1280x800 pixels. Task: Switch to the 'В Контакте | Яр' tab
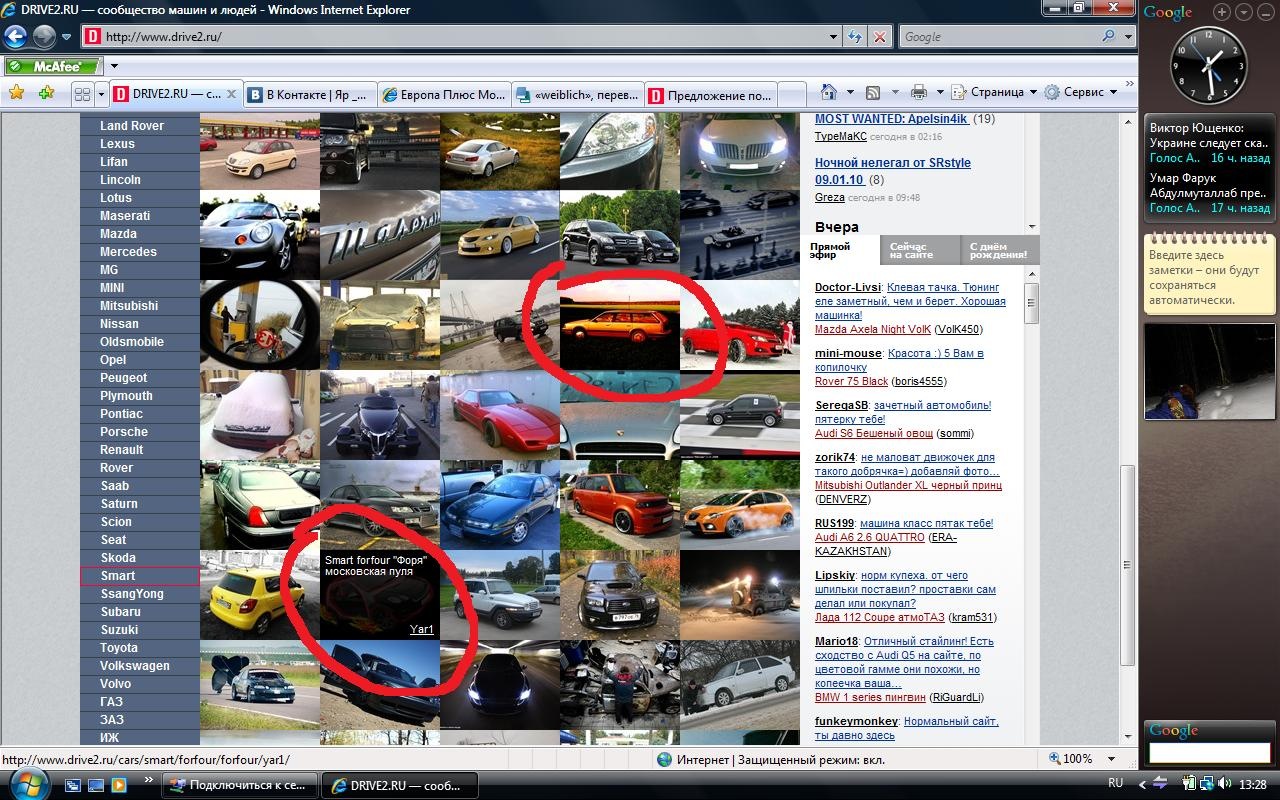pyautogui.click(x=310, y=94)
